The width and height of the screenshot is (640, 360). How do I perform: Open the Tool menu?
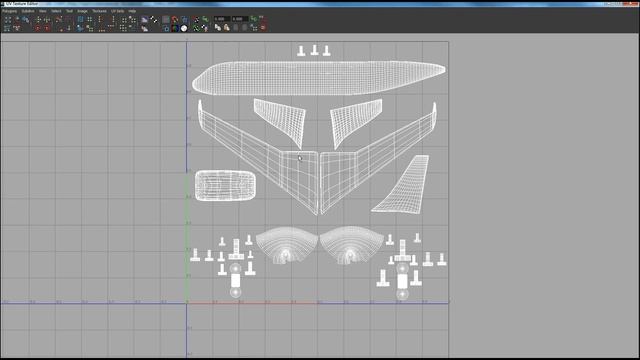coord(69,11)
